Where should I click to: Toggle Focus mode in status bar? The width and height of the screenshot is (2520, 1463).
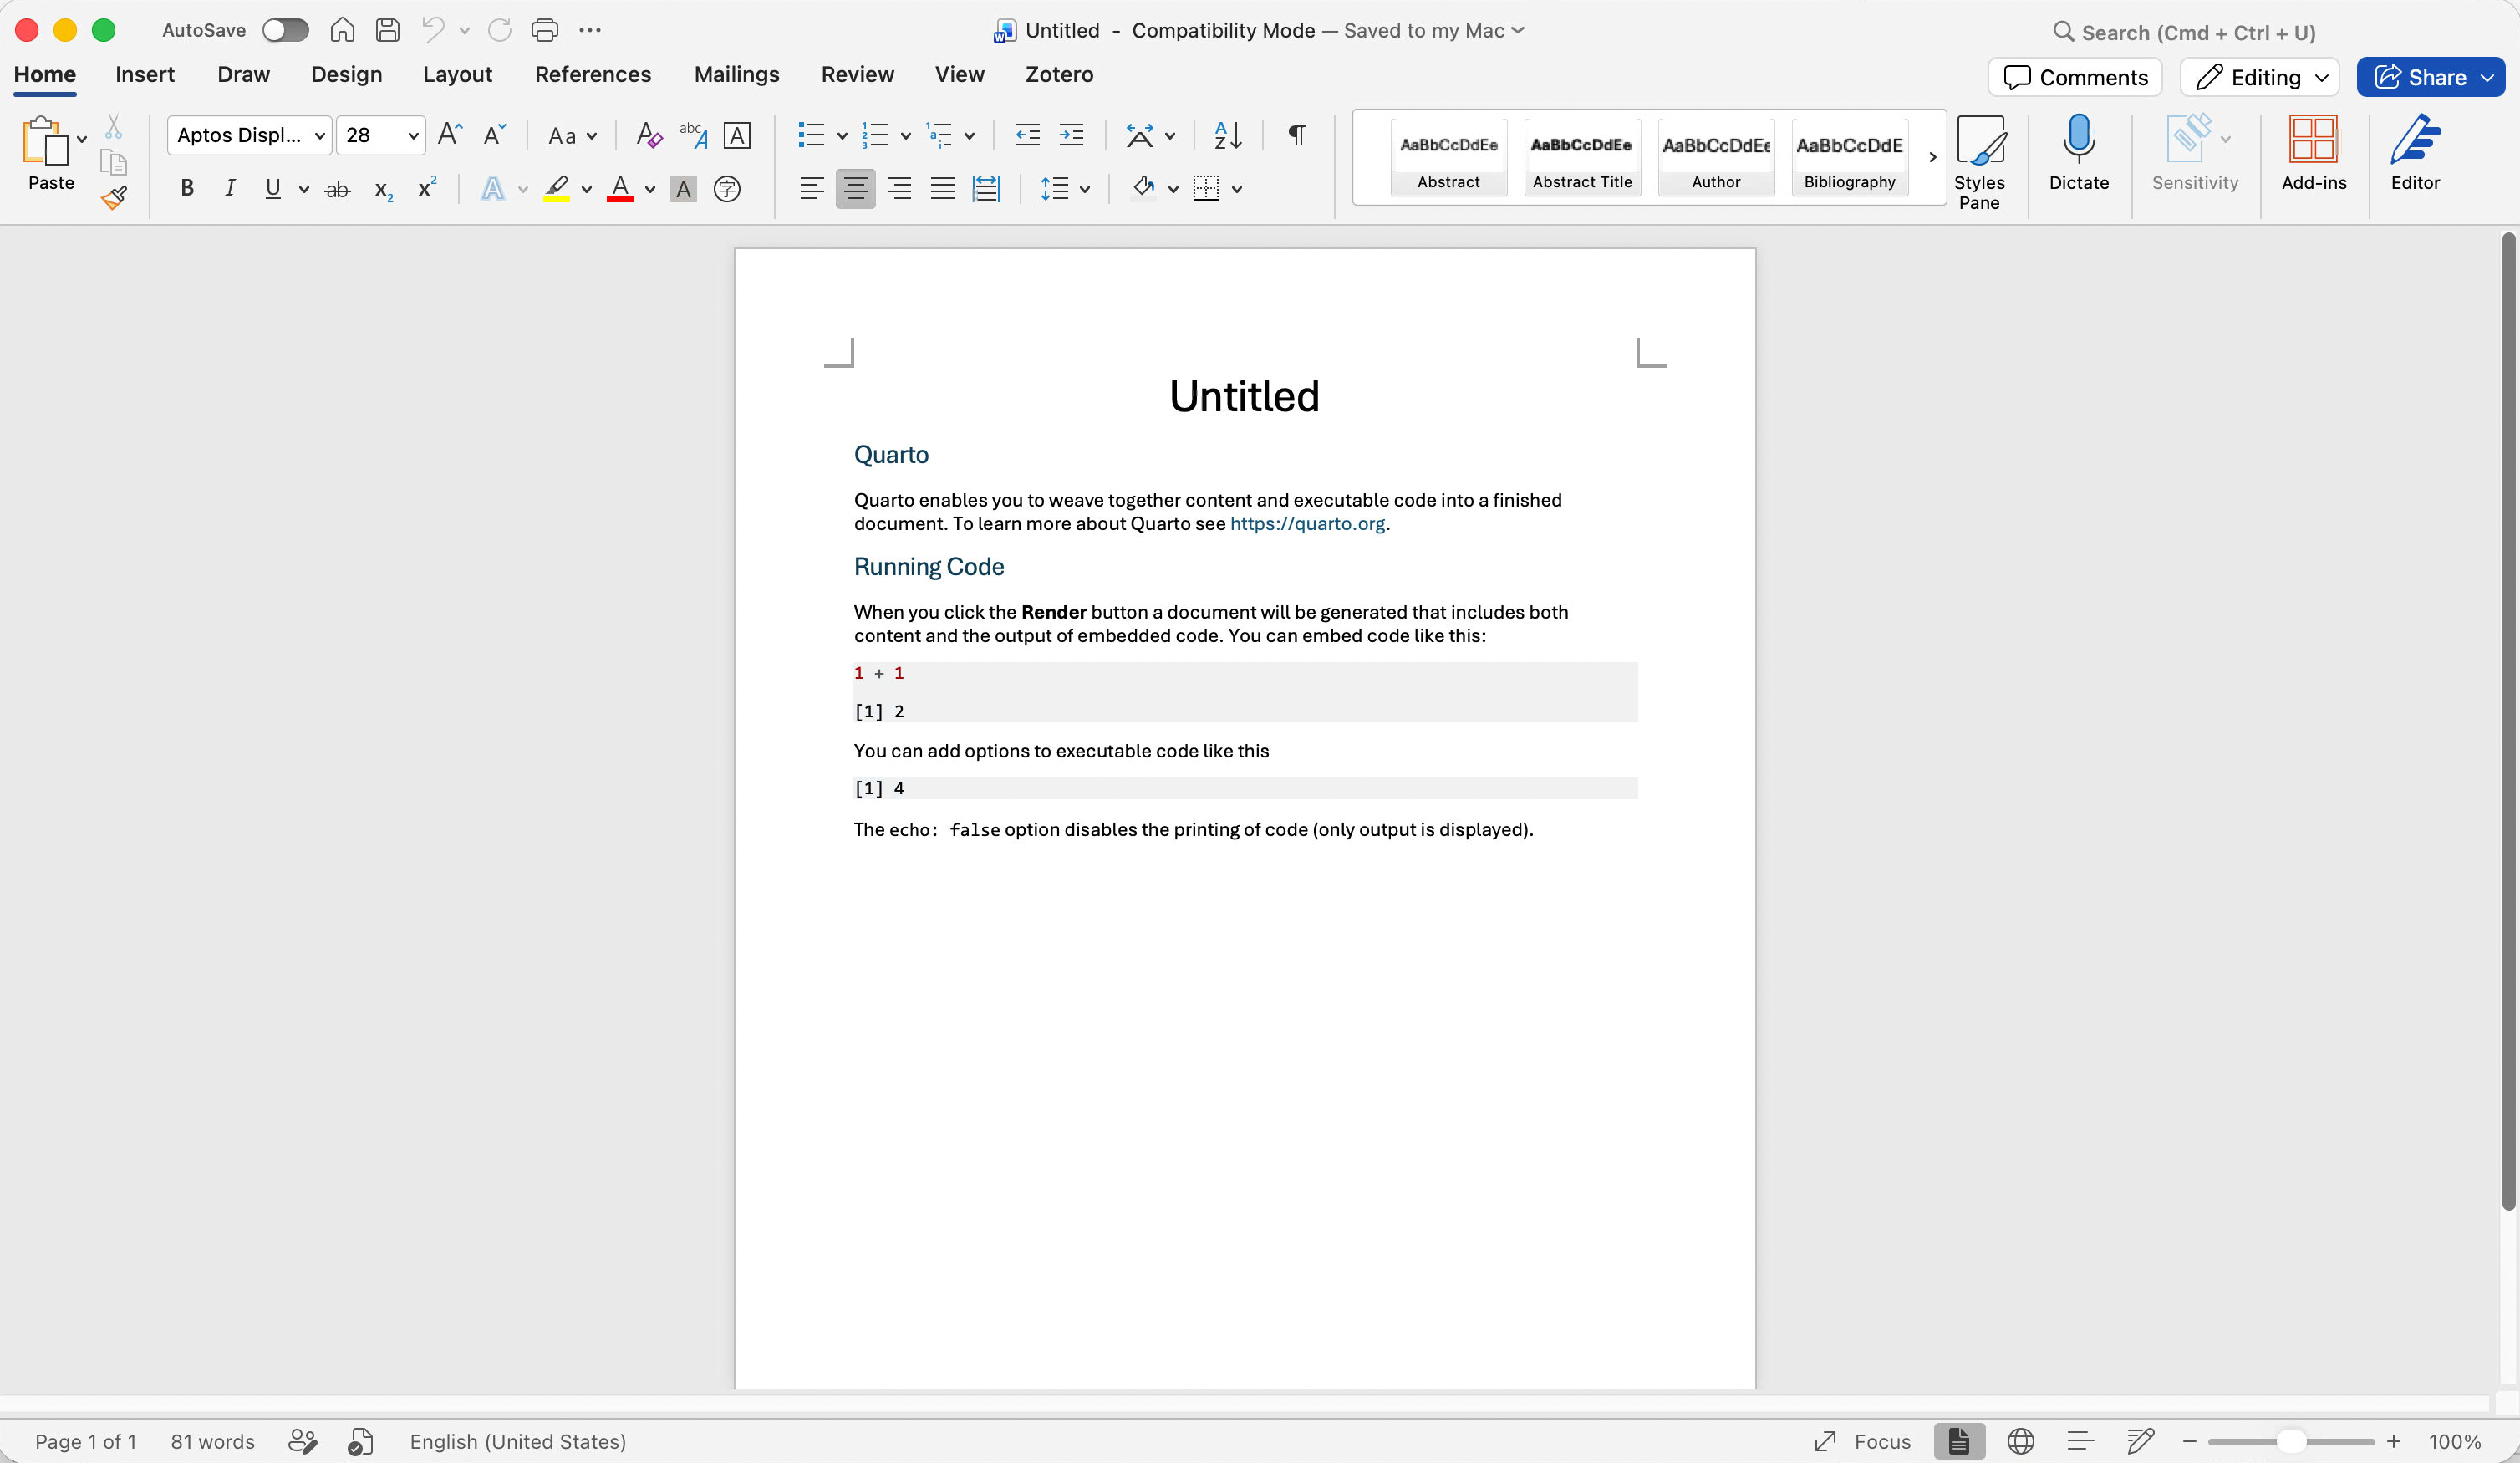tap(1863, 1441)
